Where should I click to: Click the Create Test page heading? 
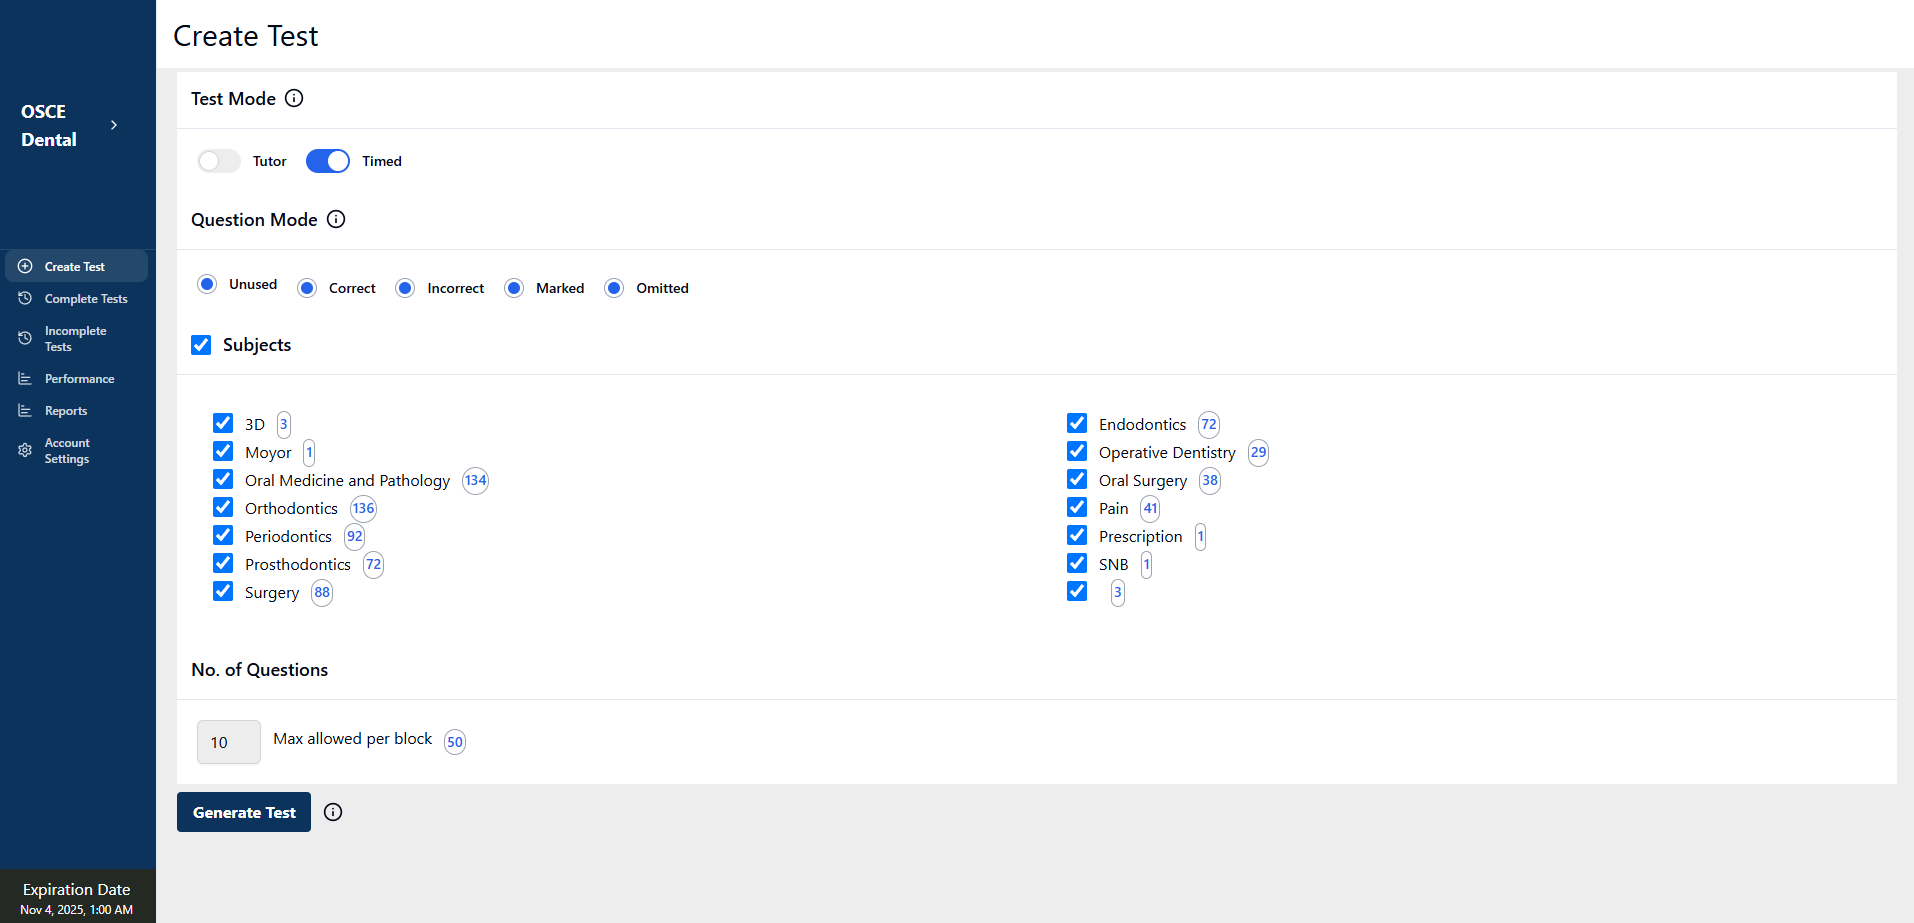245,36
